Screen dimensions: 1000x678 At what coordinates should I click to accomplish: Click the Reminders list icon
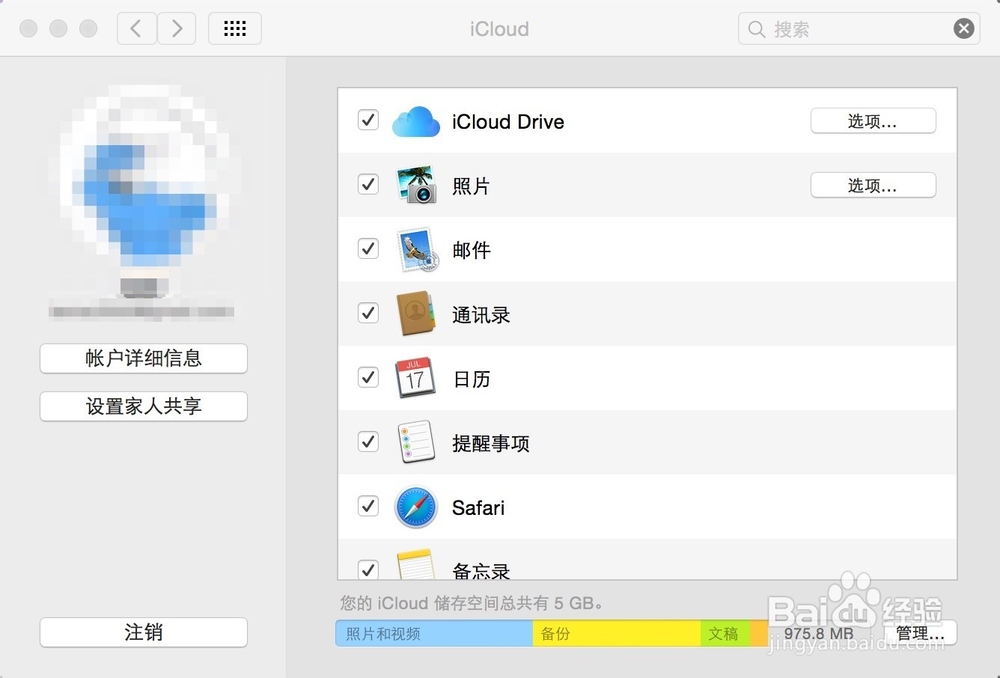click(416, 441)
